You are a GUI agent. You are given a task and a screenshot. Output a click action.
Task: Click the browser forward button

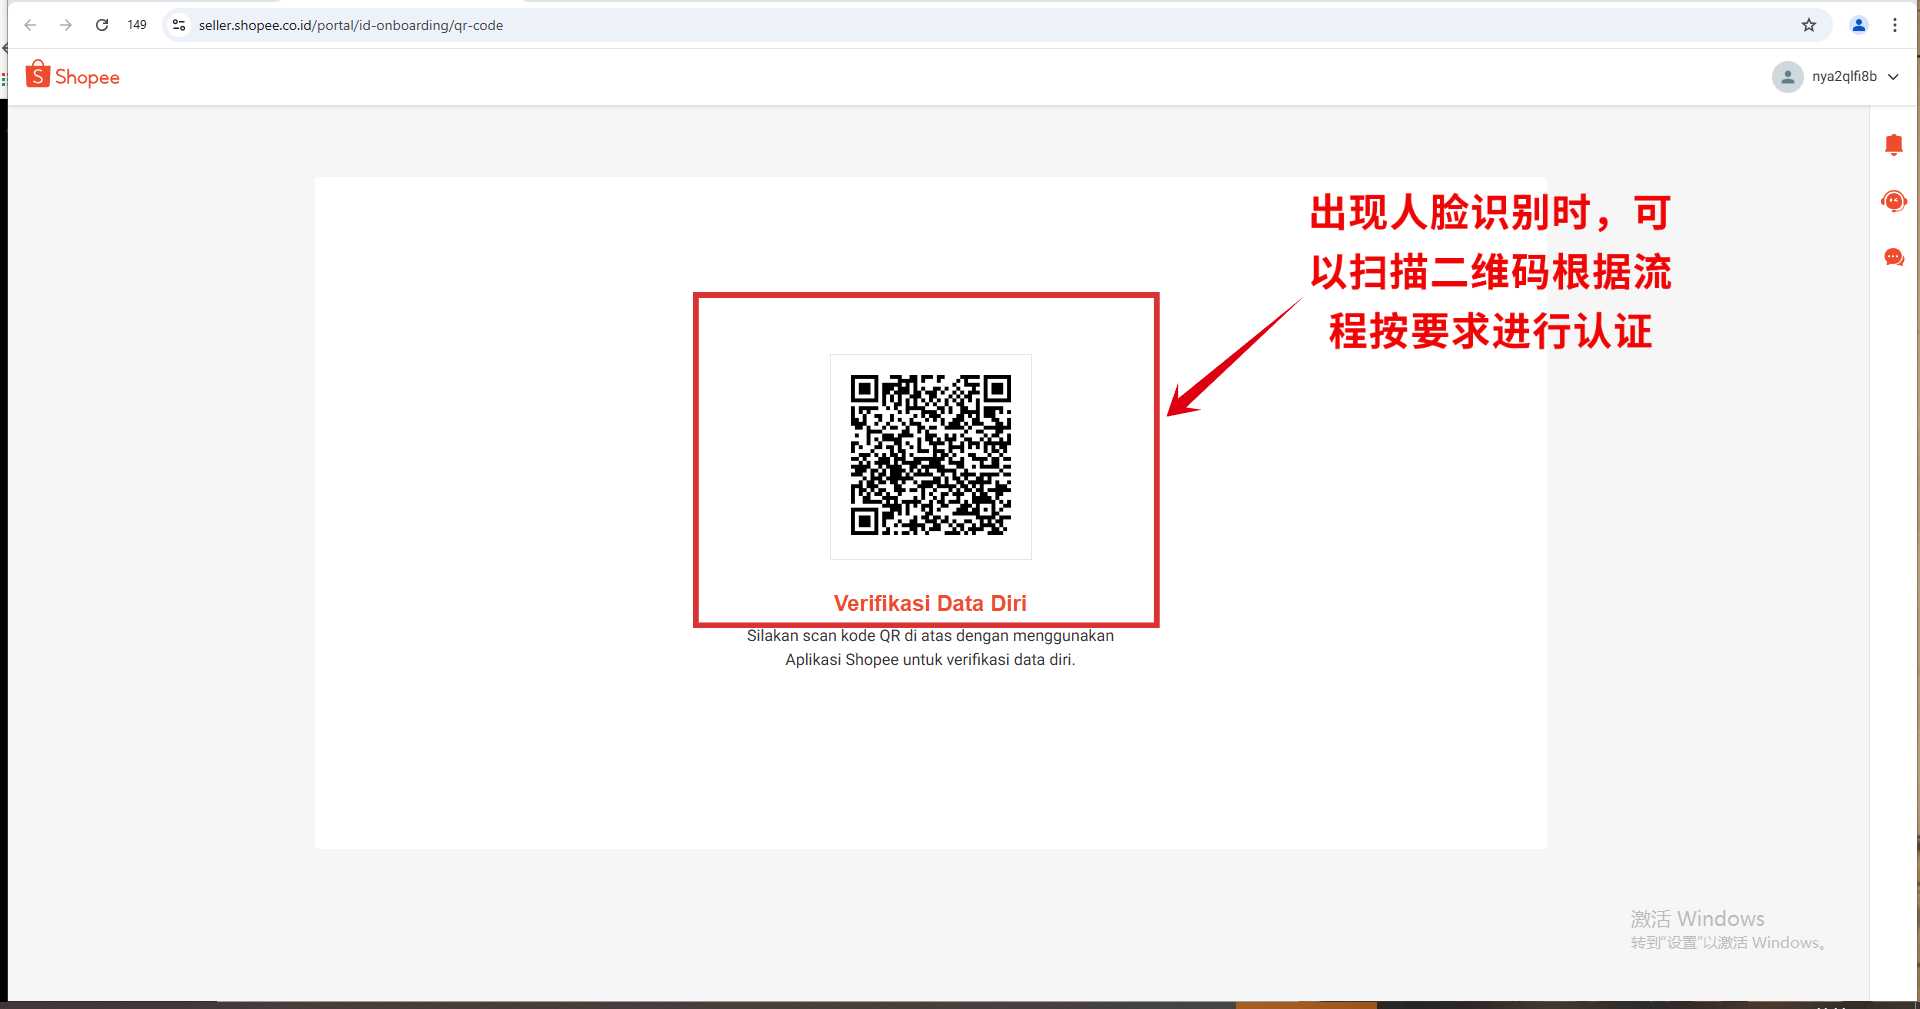pyautogui.click(x=66, y=25)
